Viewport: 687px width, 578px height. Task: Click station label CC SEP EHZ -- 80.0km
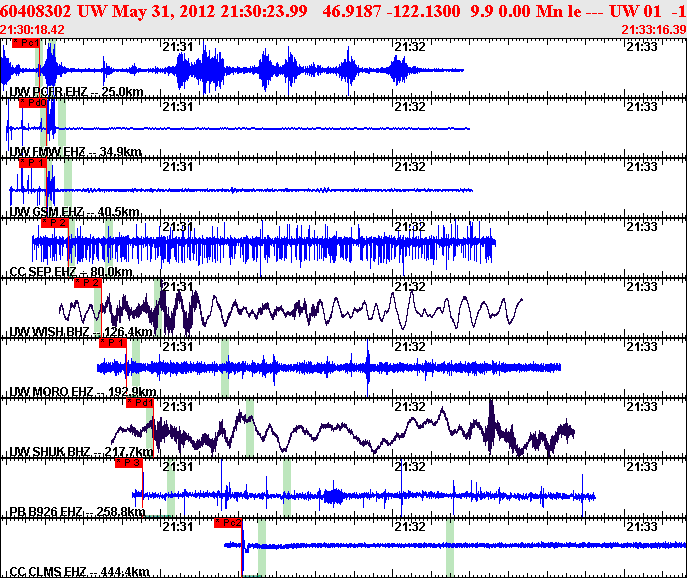pyautogui.click(x=71, y=272)
